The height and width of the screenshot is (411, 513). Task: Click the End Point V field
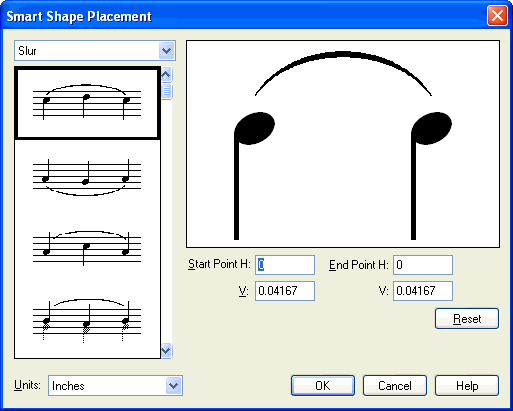pyautogui.click(x=423, y=291)
